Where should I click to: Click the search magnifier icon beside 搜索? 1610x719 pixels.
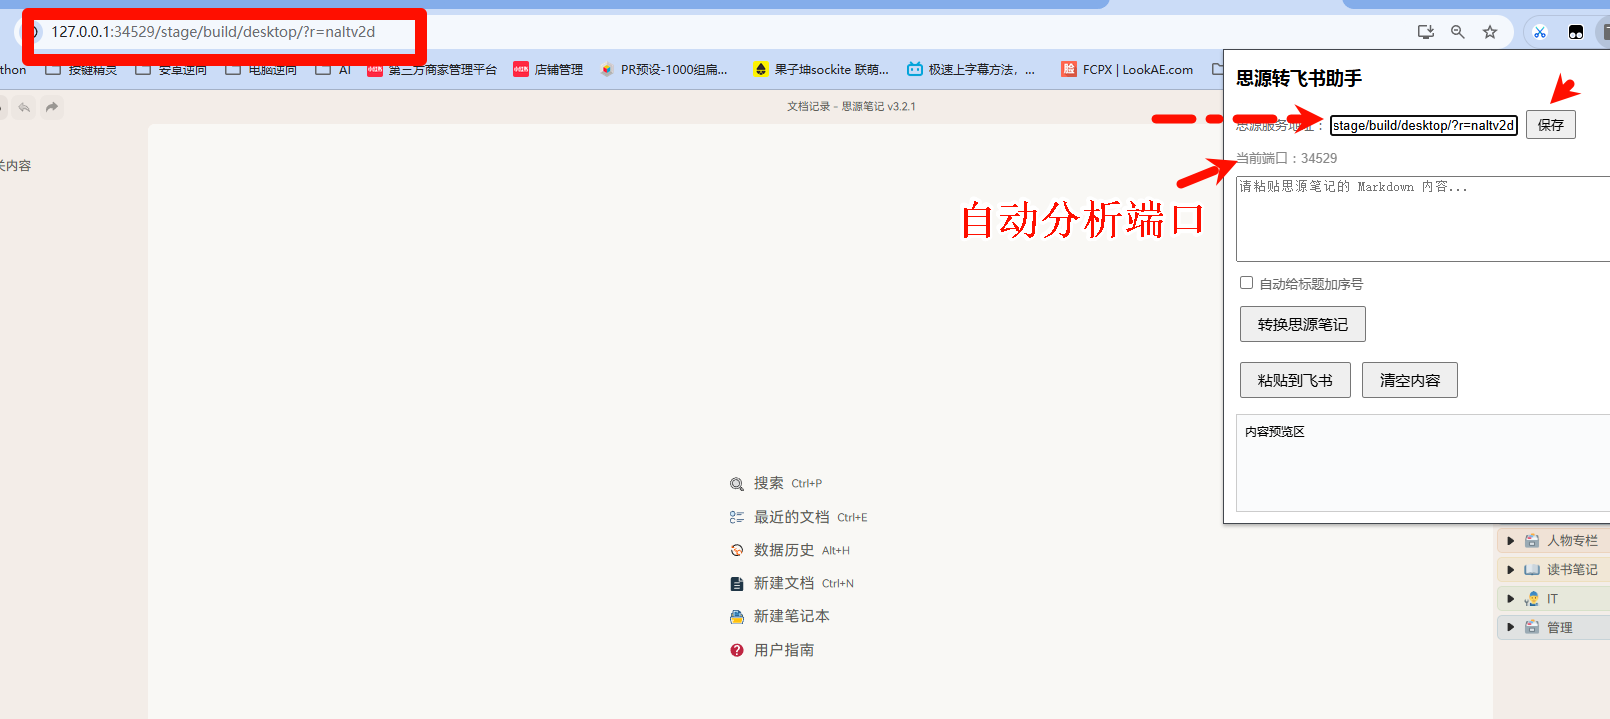pos(737,484)
